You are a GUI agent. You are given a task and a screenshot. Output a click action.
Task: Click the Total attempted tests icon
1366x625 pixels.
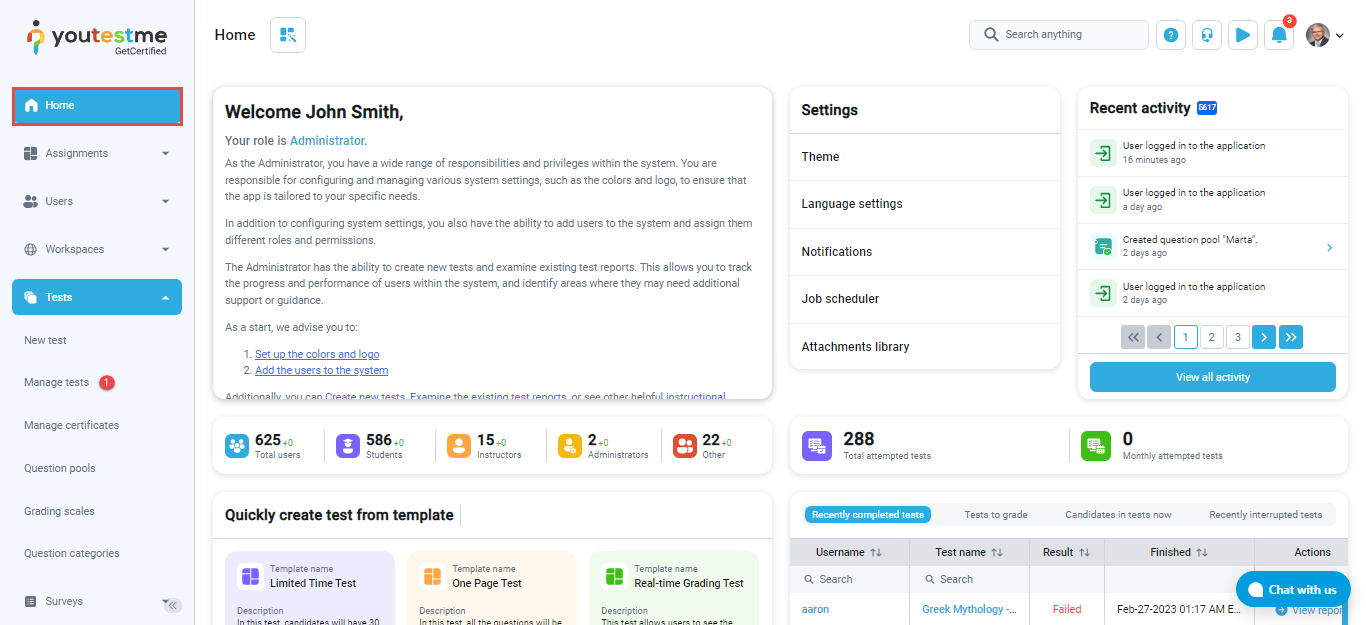817,446
